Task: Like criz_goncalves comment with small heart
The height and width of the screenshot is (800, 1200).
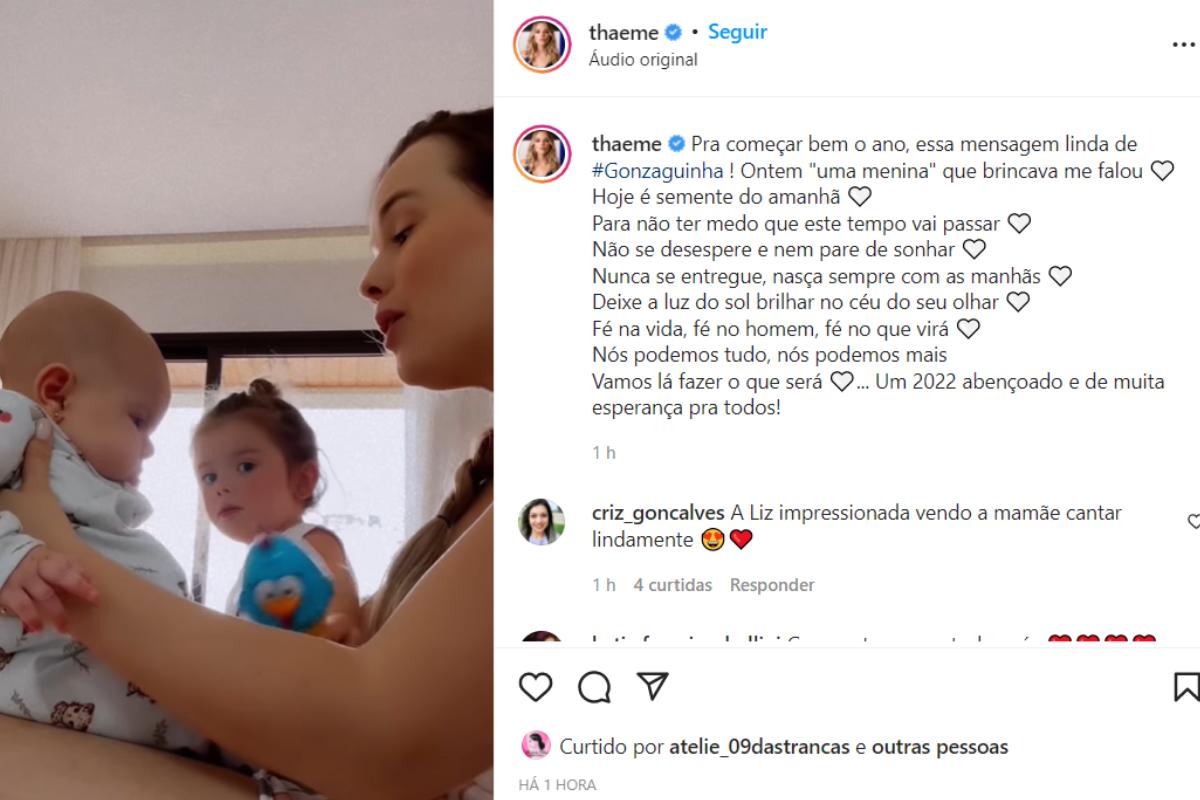Action: click(x=1194, y=521)
